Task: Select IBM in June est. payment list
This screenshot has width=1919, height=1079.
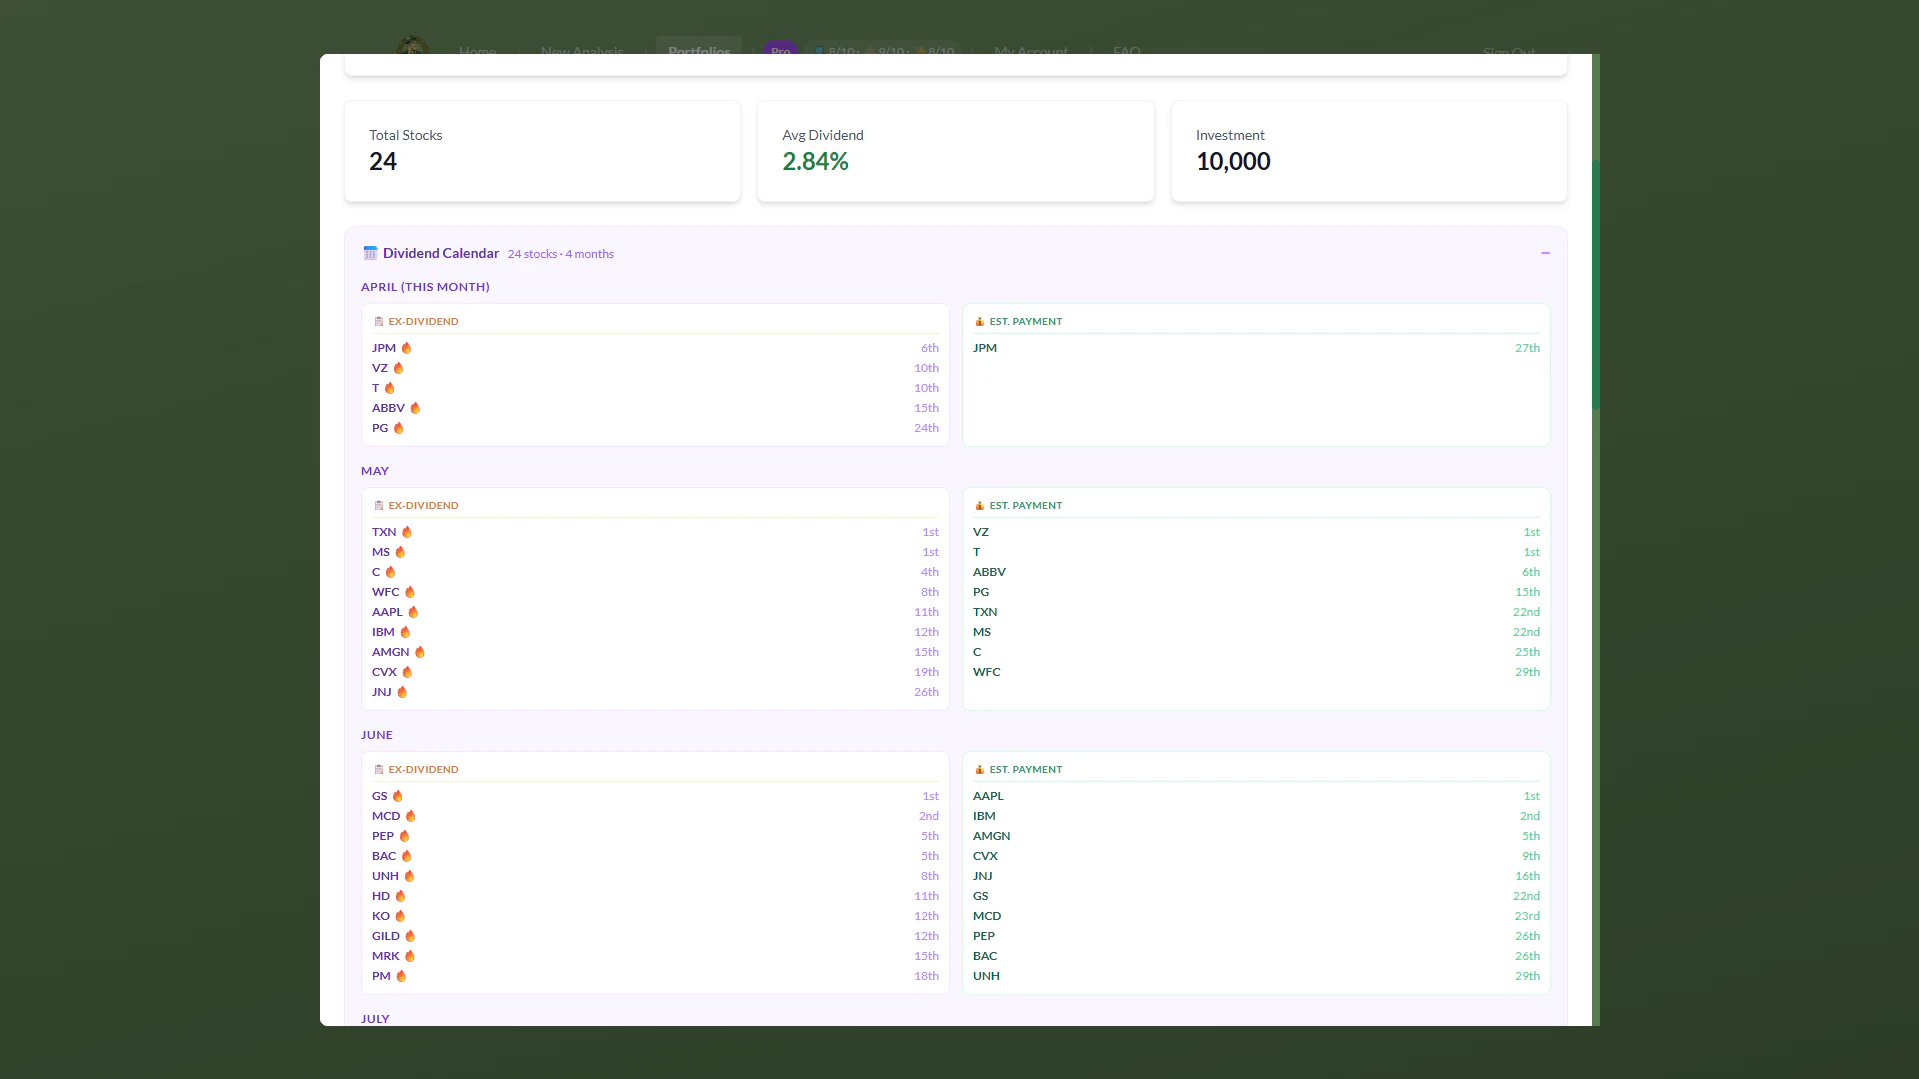Action: click(x=984, y=816)
